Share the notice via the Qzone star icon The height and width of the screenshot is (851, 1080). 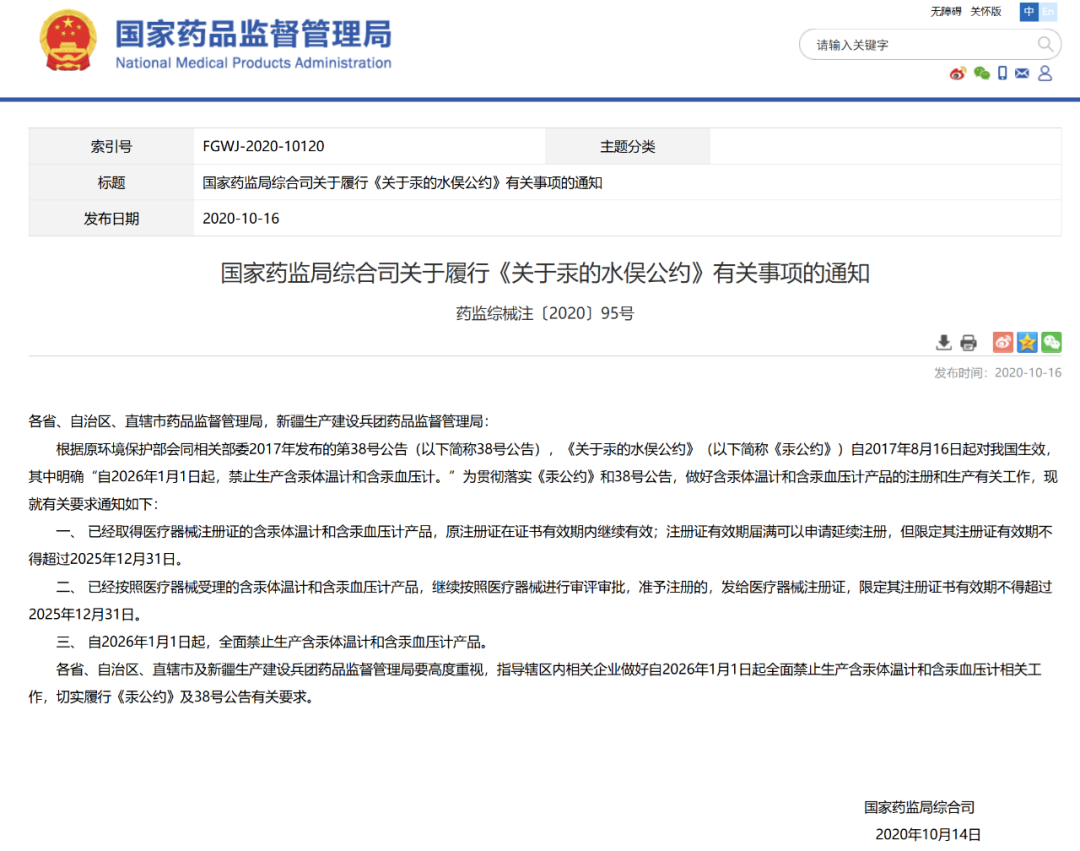click(1026, 342)
